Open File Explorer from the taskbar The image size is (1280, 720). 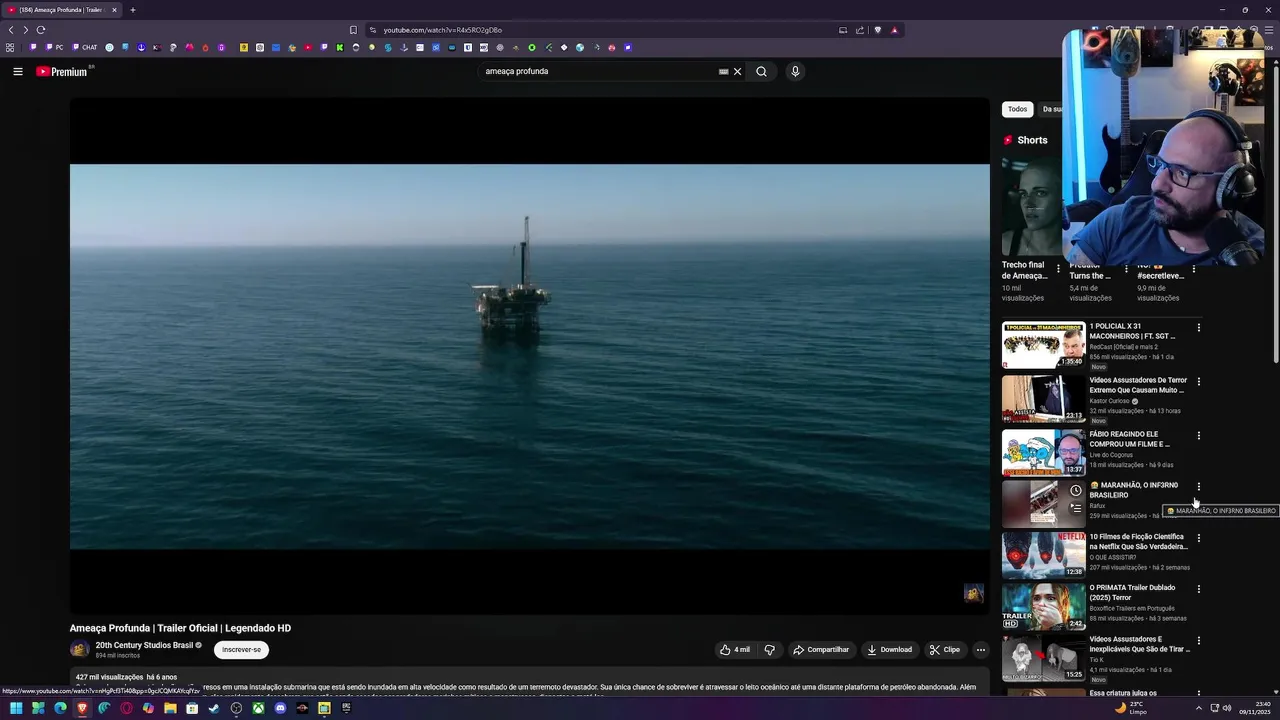(170, 708)
